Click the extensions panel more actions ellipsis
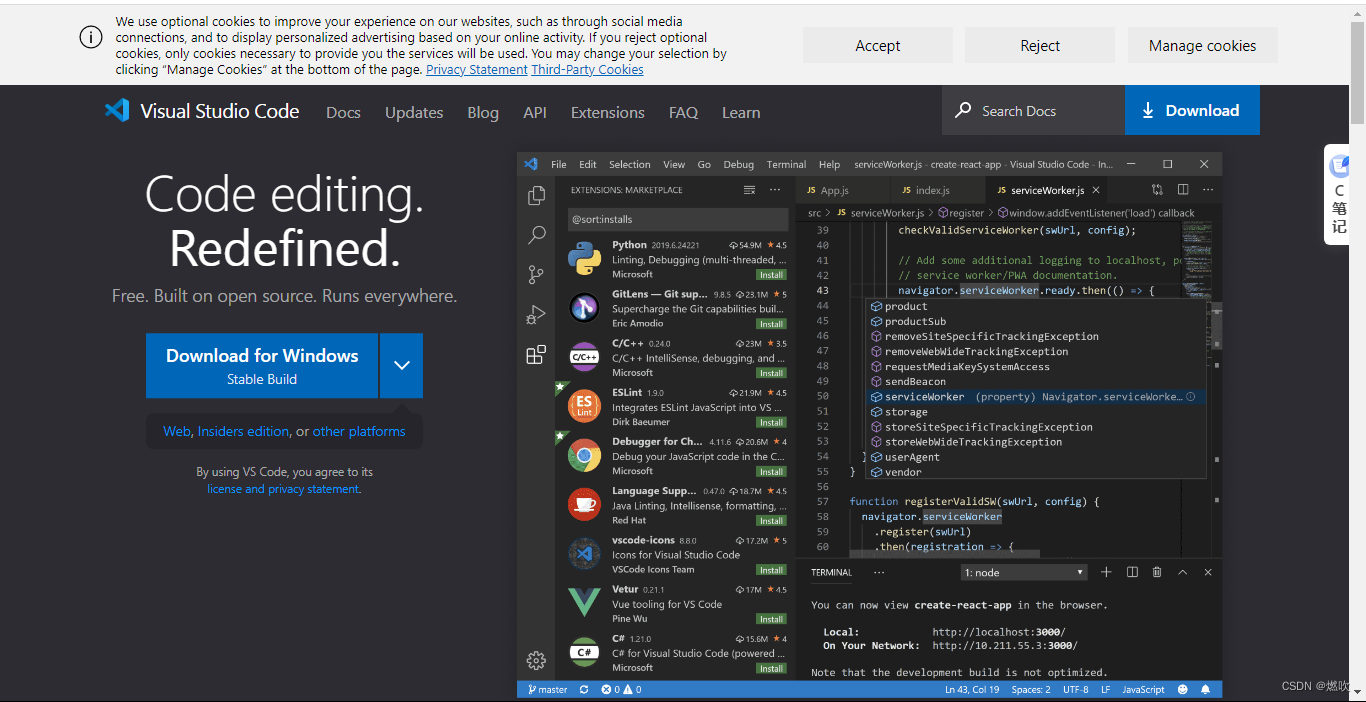Viewport: 1366px width, 702px height. point(775,190)
